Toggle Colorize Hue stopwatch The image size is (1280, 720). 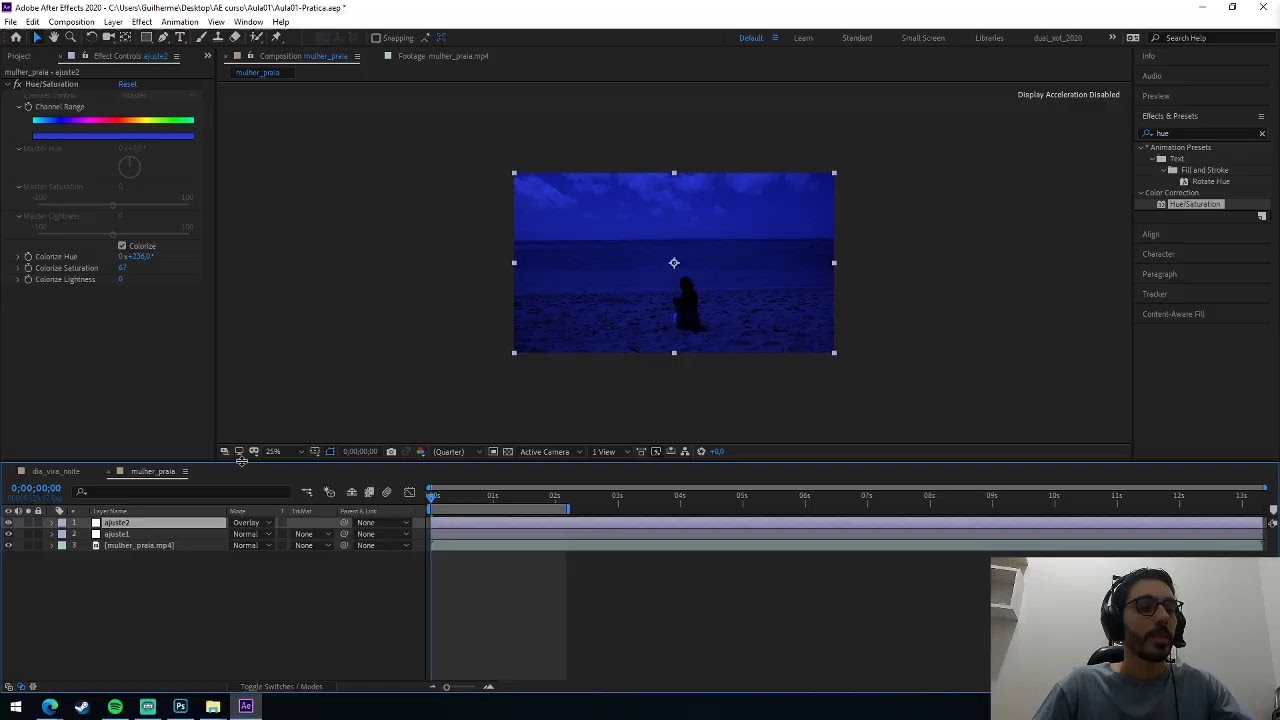coord(28,257)
